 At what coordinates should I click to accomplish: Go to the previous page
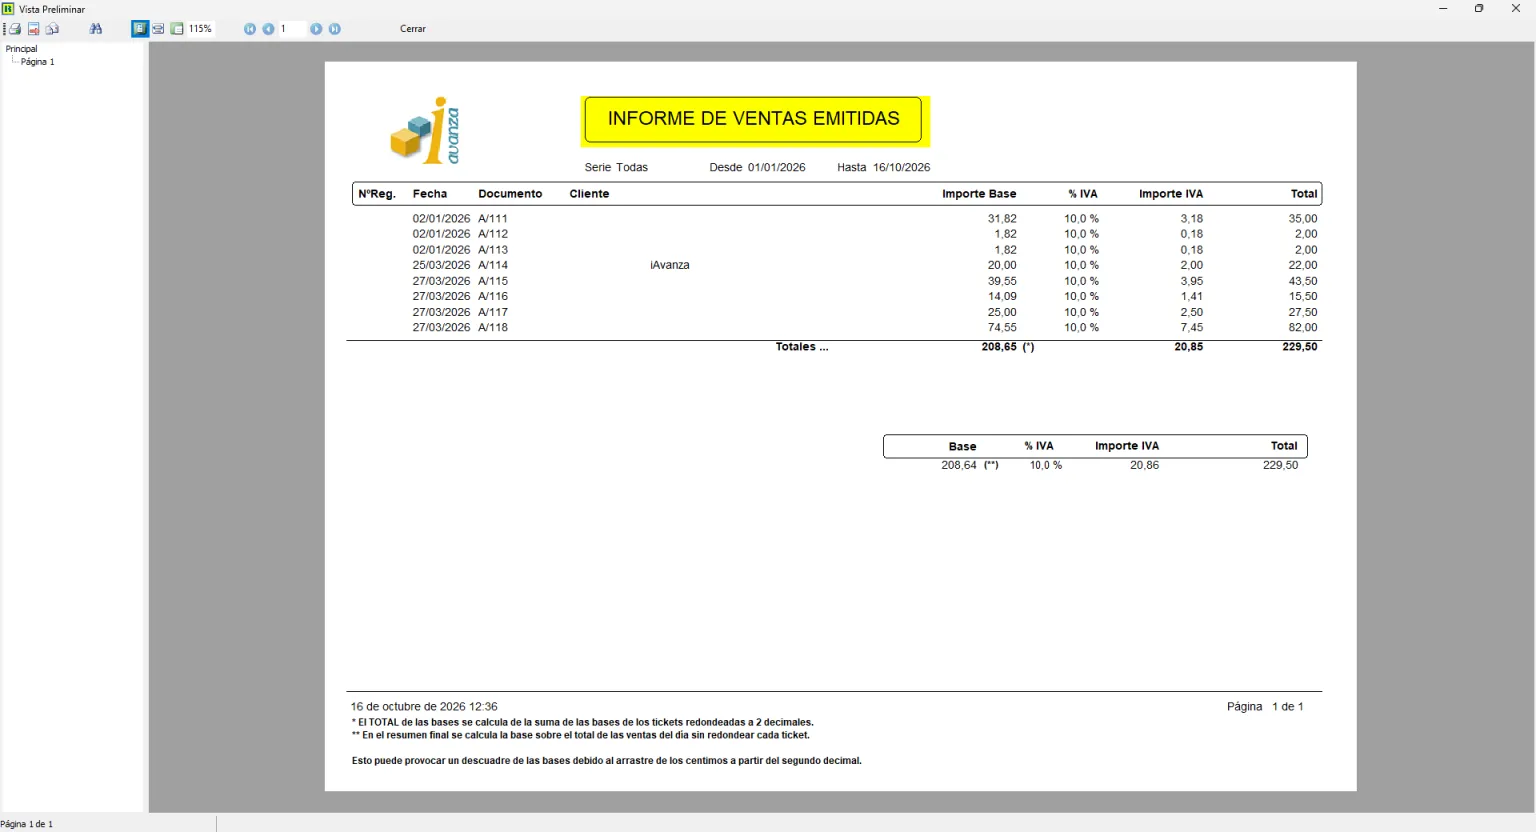[268, 29]
